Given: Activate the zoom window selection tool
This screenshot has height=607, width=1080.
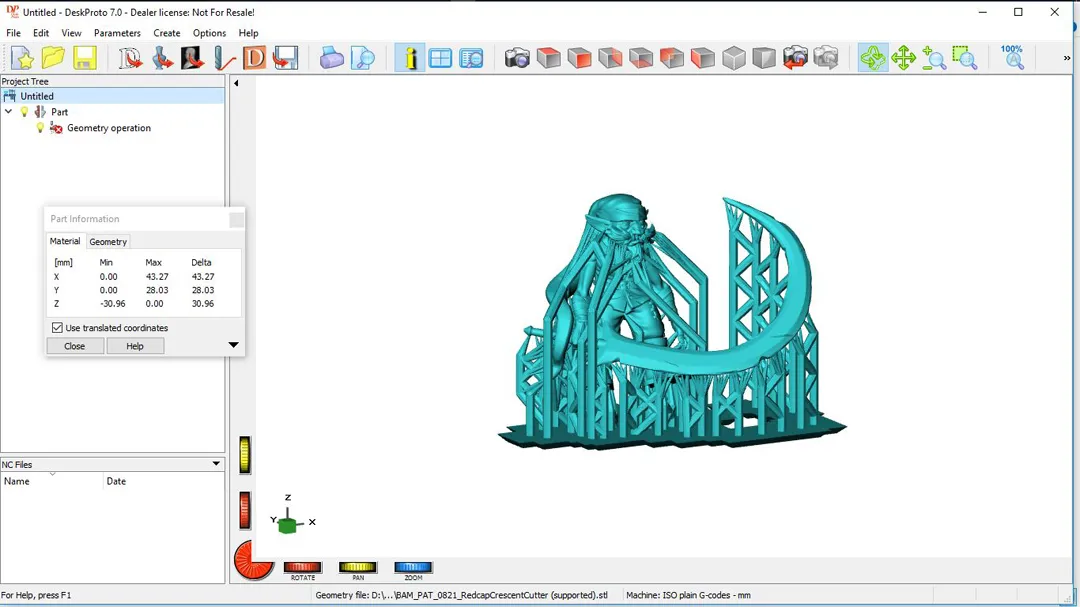Looking at the screenshot, I should [x=965, y=58].
